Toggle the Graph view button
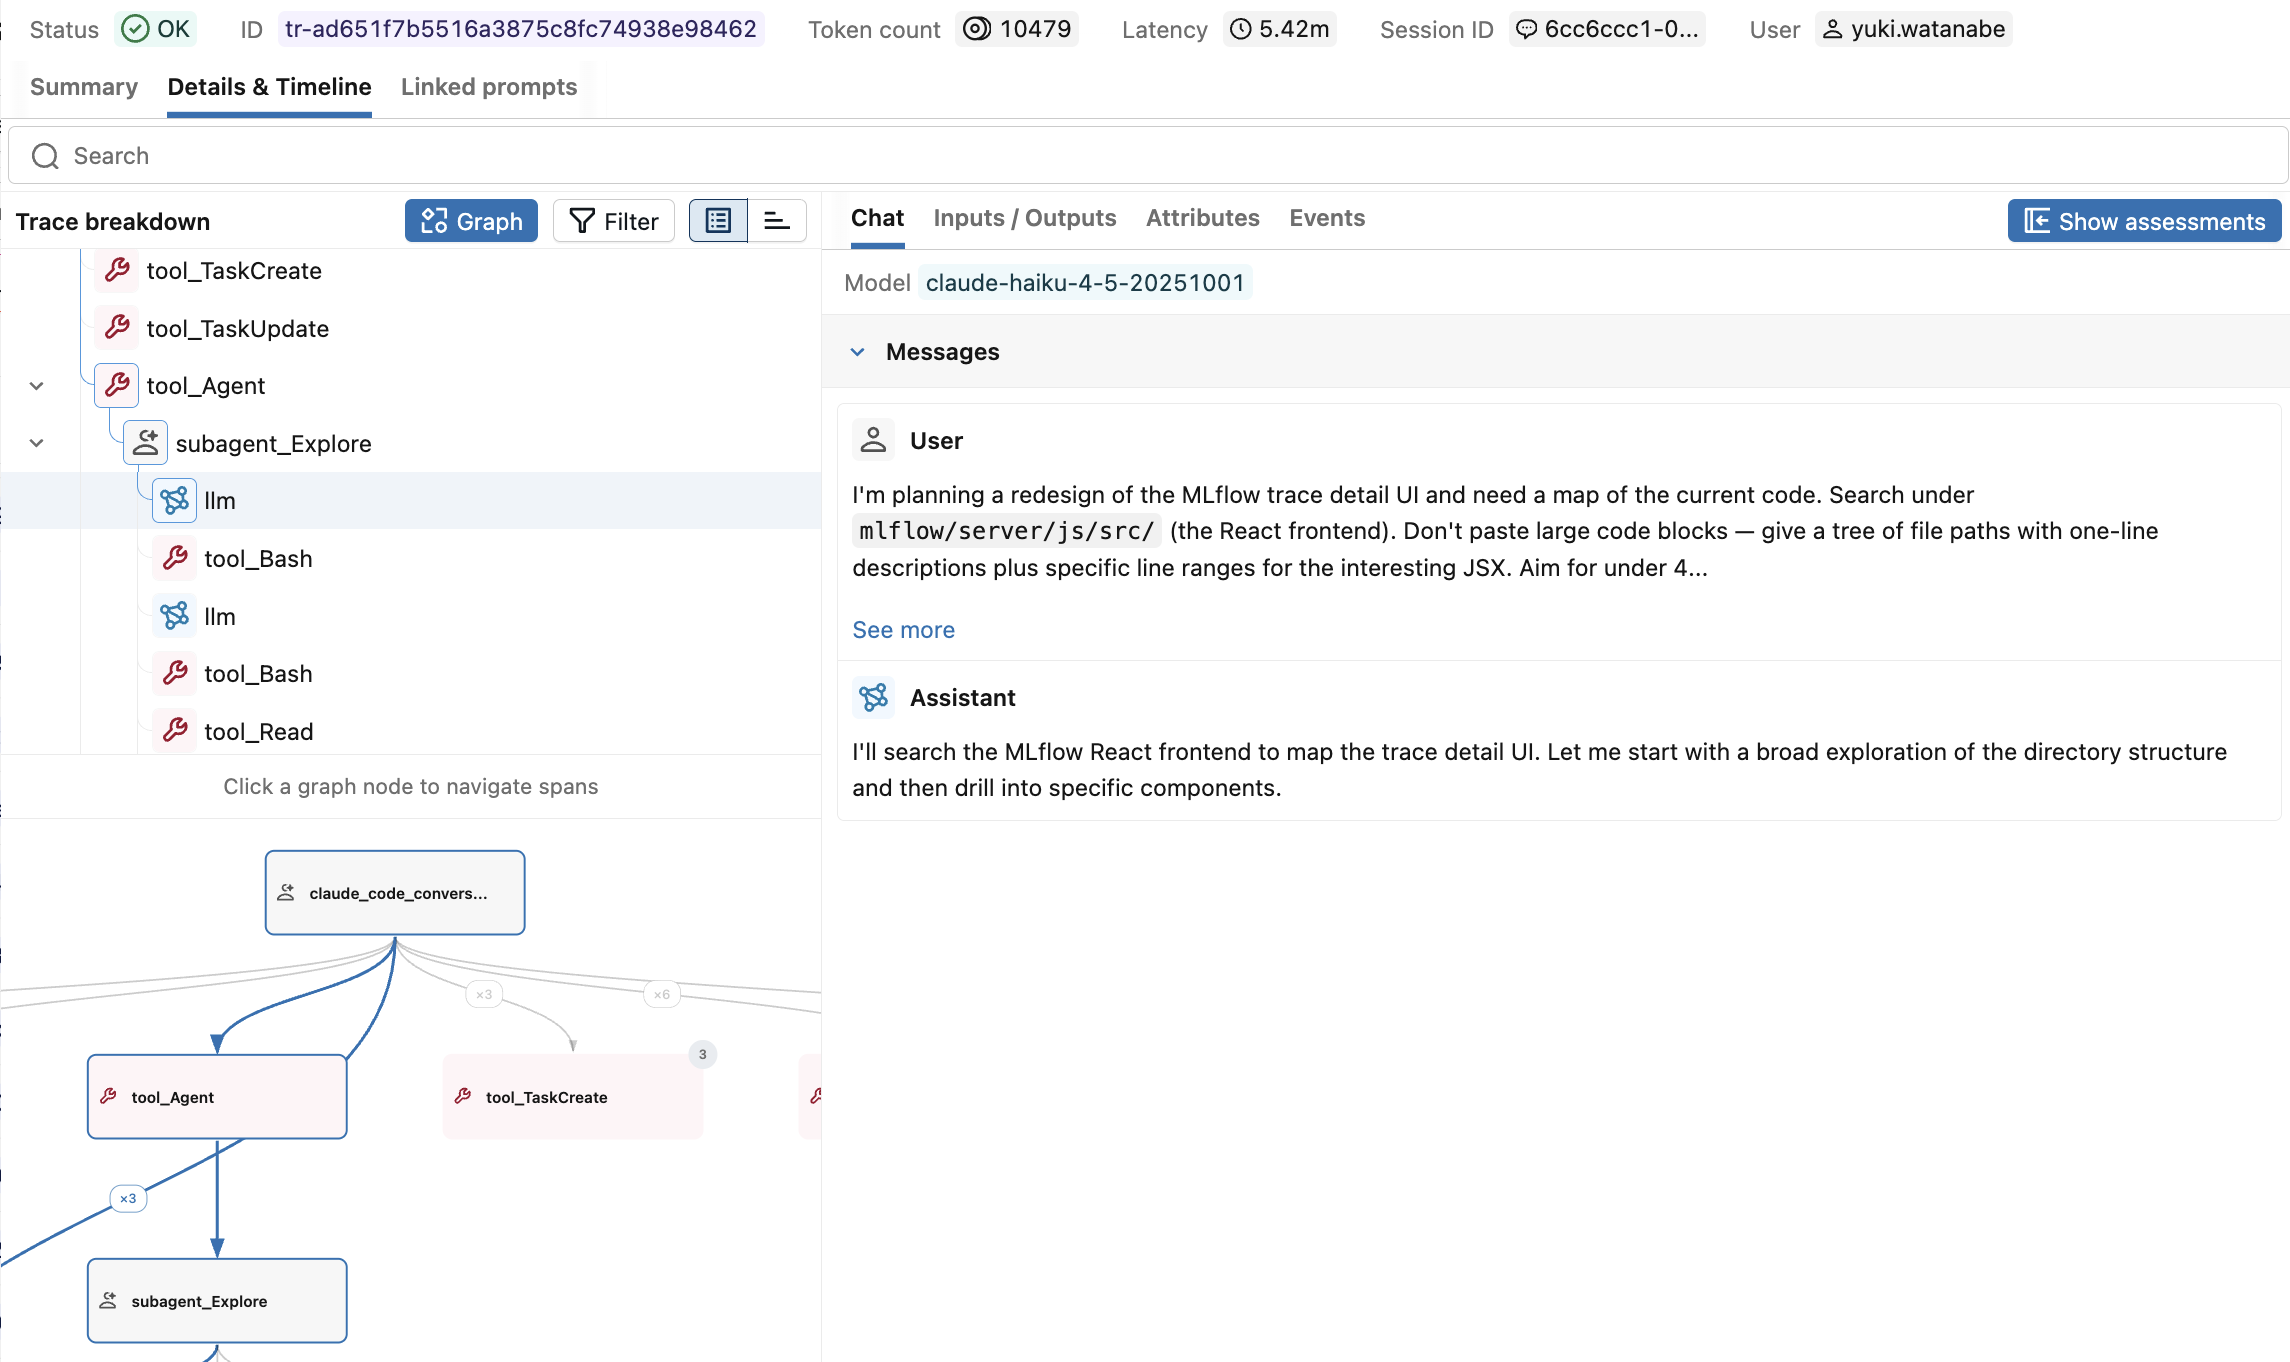The width and height of the screenshot is (2290, 1362). tap(471, 221)
